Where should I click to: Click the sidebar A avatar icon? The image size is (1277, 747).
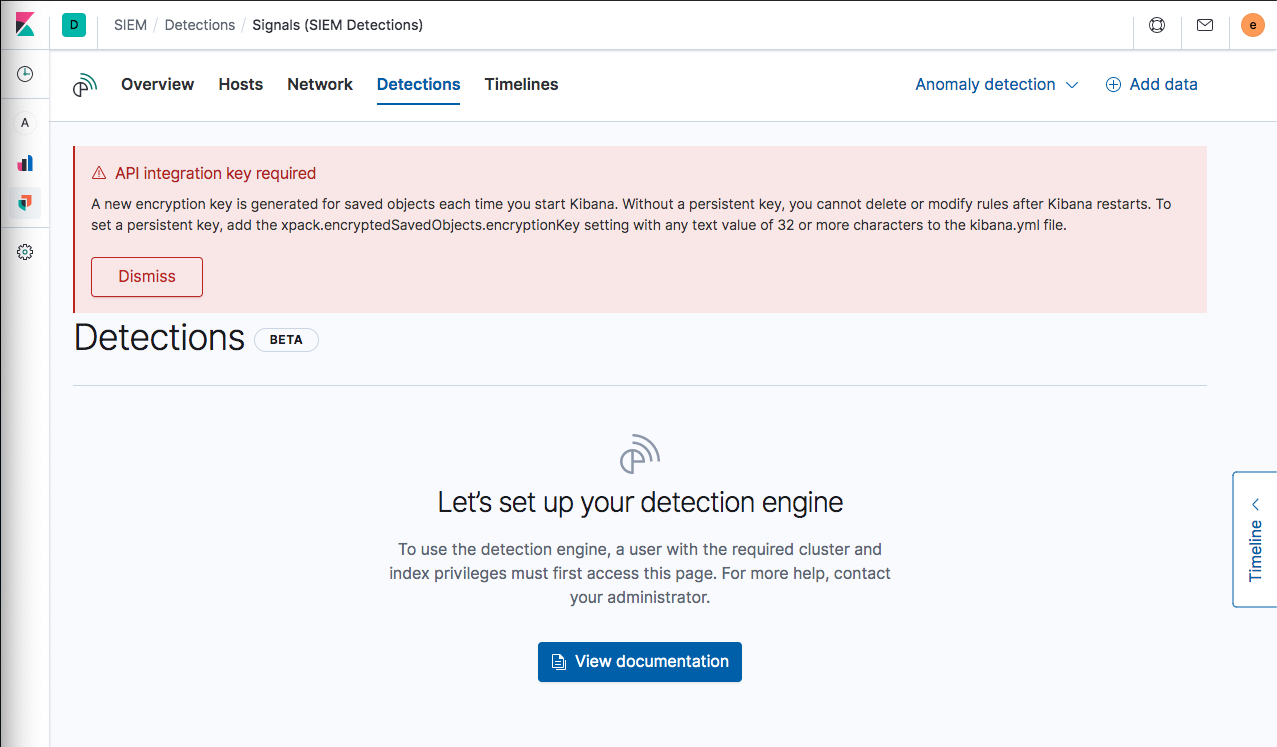[x=25, y=123]
